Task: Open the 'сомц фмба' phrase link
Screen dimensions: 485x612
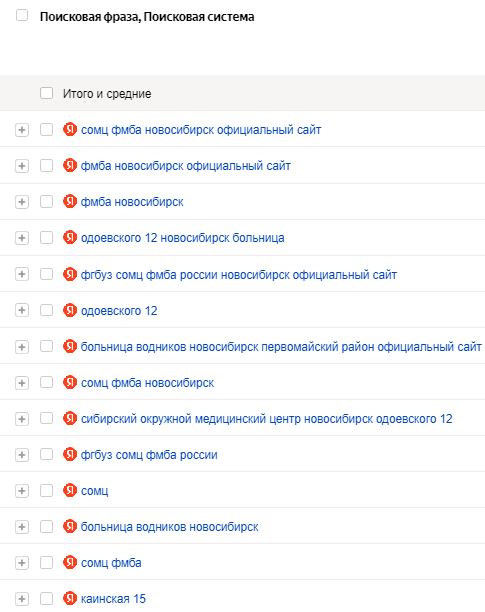Action: point(111,563)
